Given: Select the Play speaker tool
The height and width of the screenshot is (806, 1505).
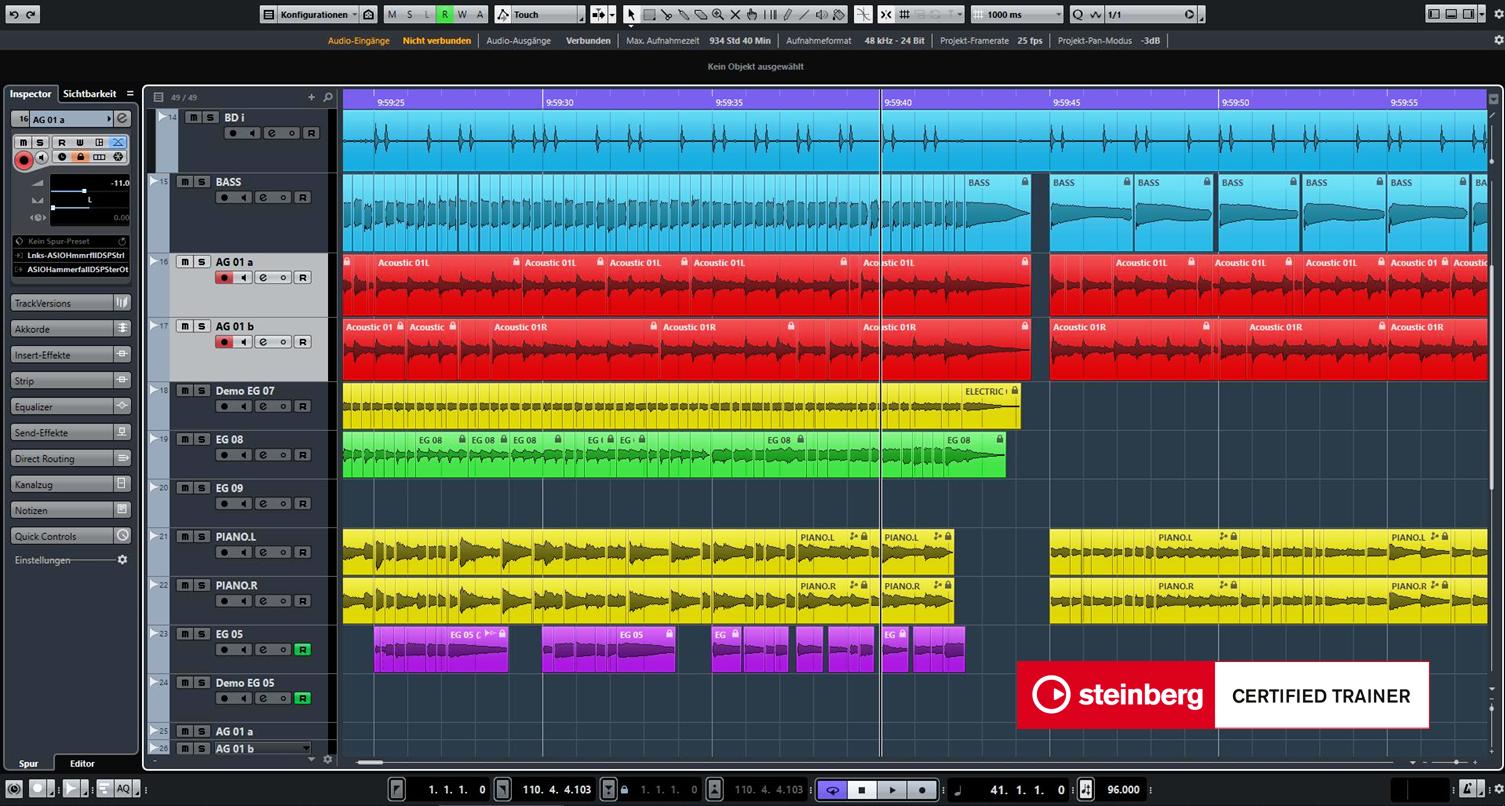Looking at the screenshot, I should pyautogui.click(x=821, y=14).
